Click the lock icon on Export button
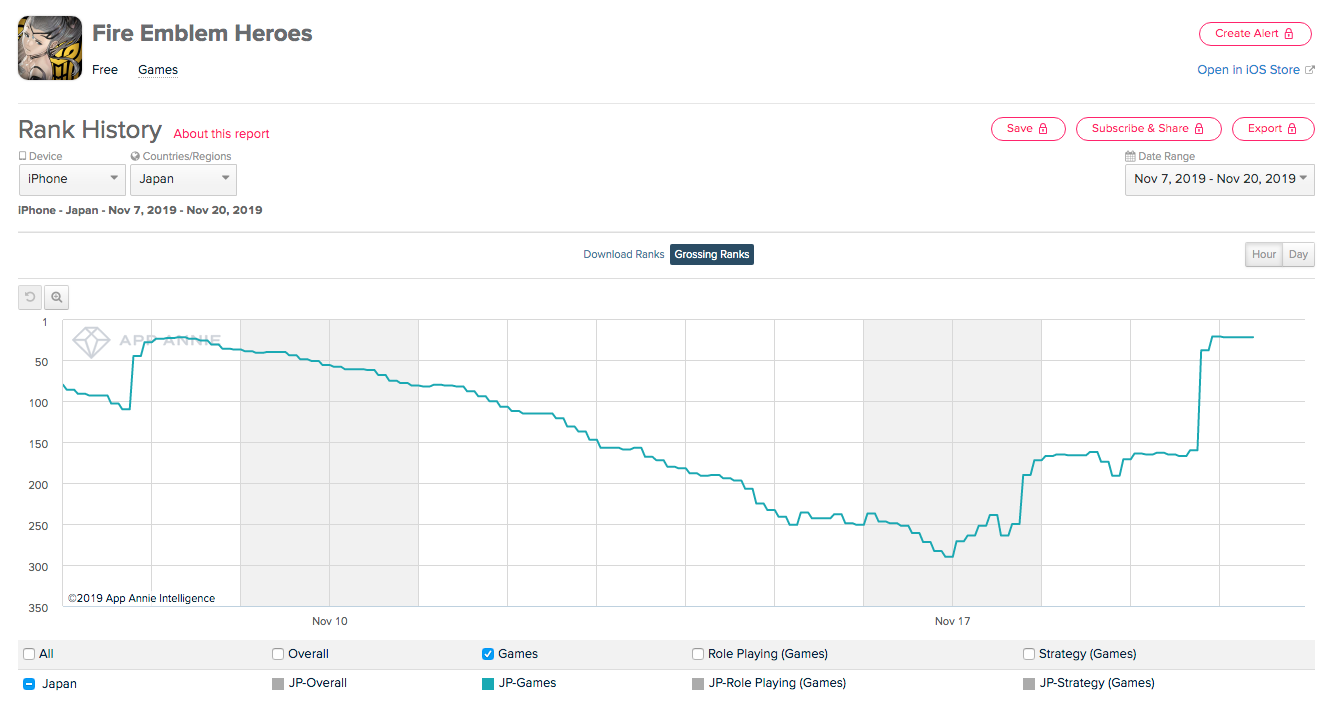This screenshot has width=1333, height=723. (x=1293, y=129)
